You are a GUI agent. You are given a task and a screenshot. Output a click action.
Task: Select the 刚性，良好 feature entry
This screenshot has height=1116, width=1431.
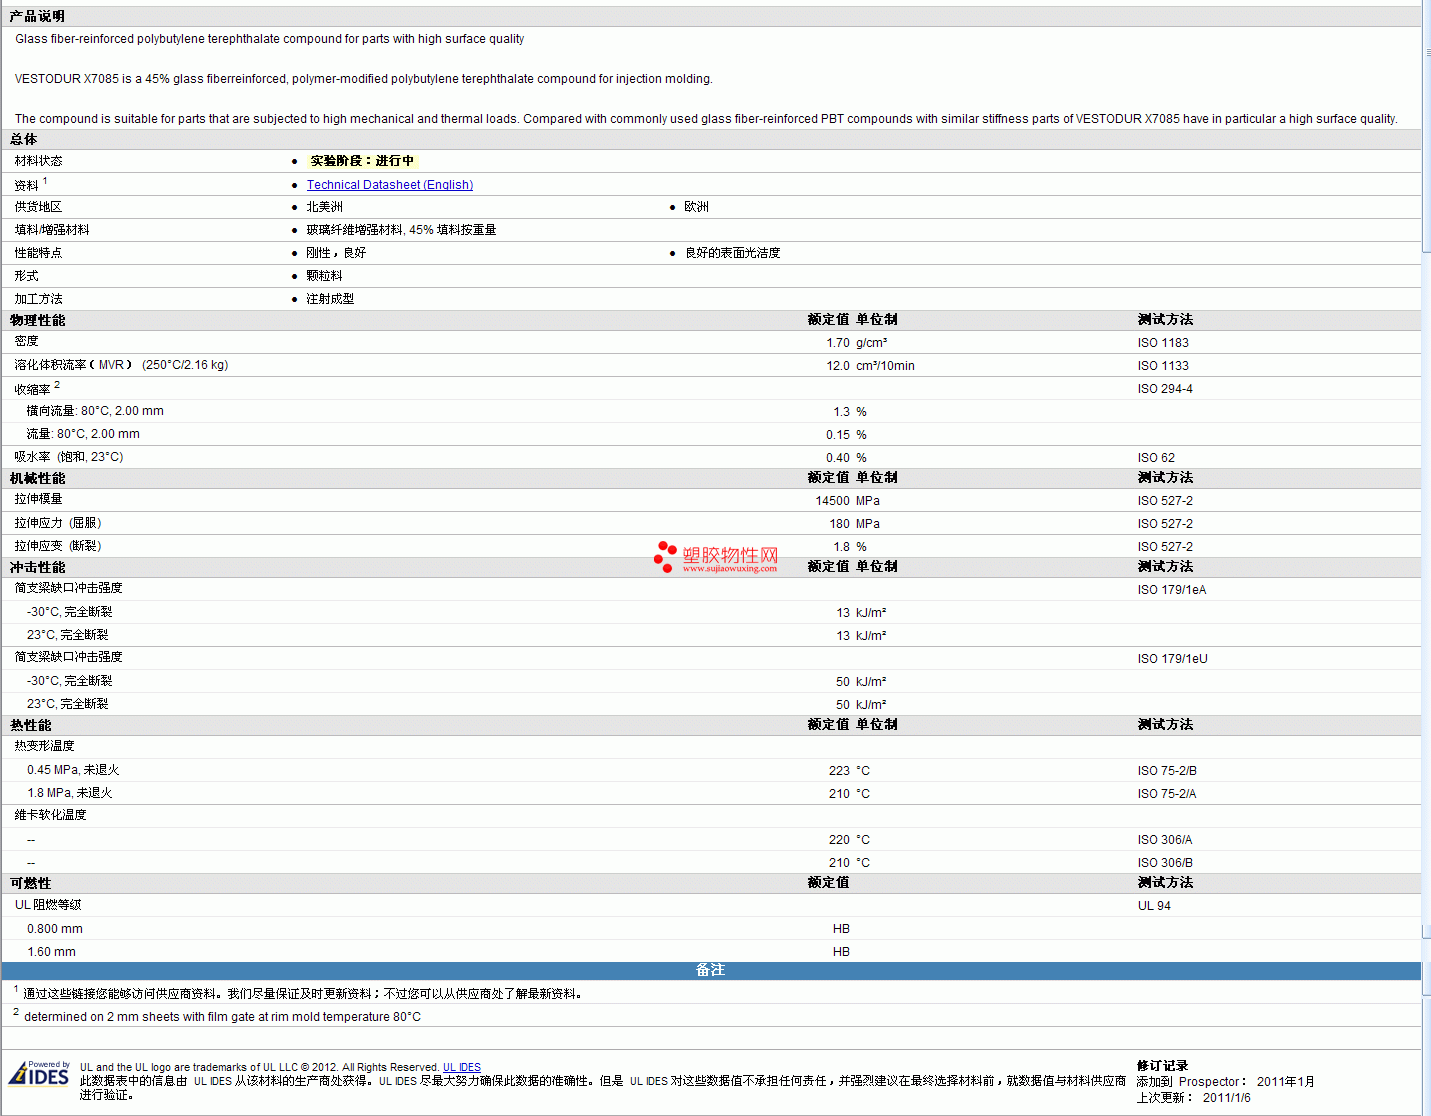click(336, 253)
